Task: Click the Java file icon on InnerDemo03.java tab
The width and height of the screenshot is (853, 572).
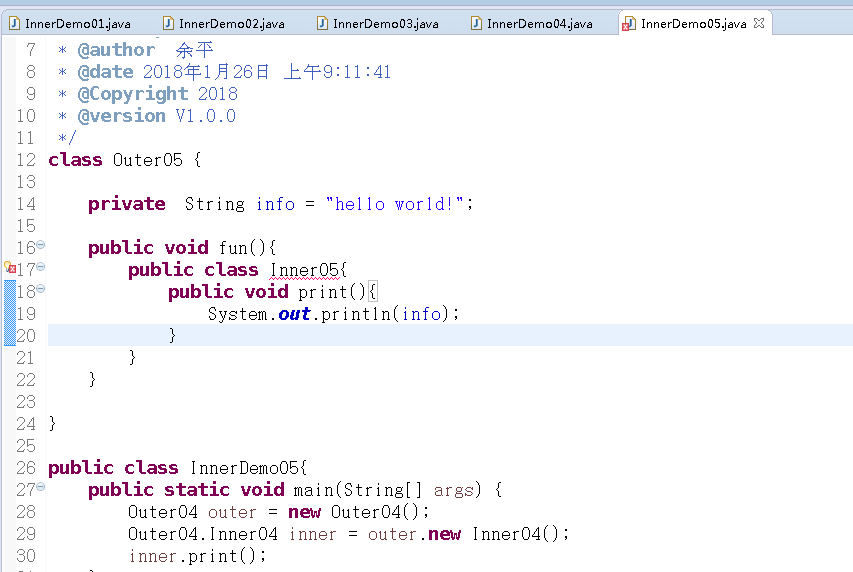Action: point(323,23)
